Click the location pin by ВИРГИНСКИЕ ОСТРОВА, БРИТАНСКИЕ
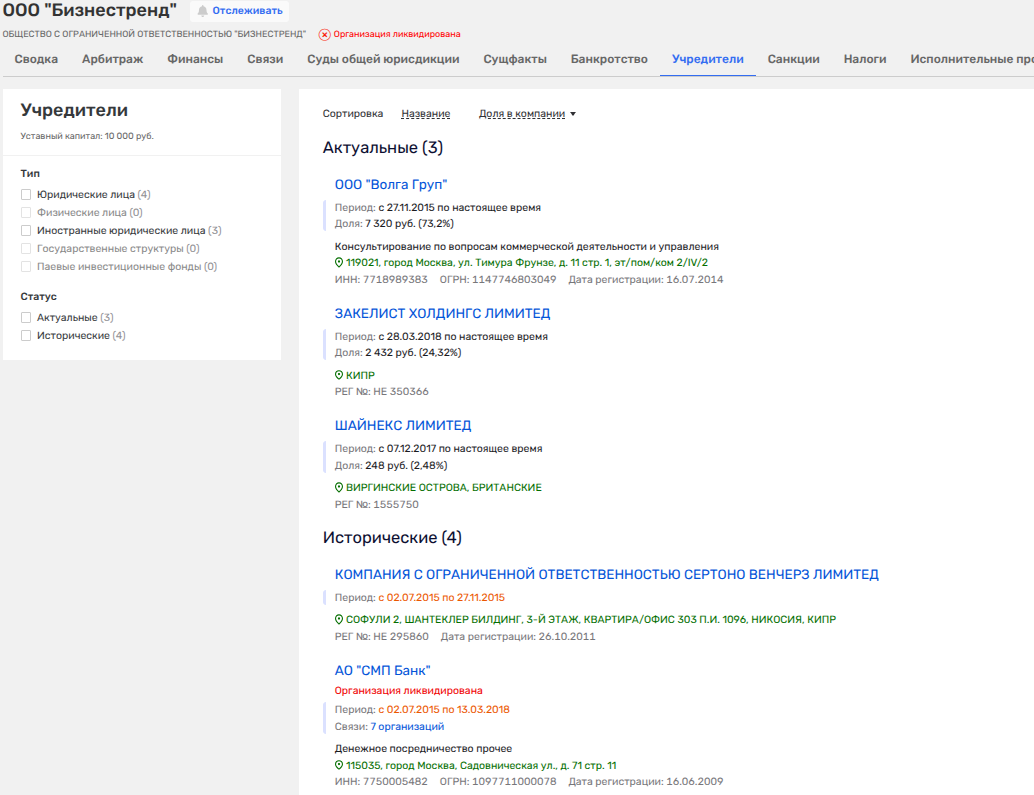The width and height of the screenshot is (1034, 795). (339, 487)
